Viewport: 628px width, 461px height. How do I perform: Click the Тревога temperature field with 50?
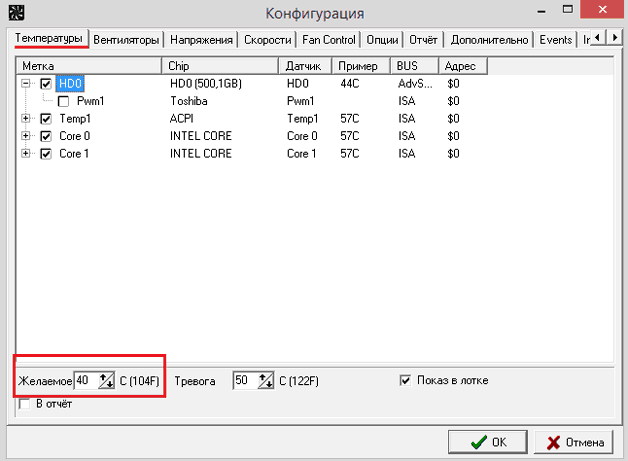(x=245, y=380)
